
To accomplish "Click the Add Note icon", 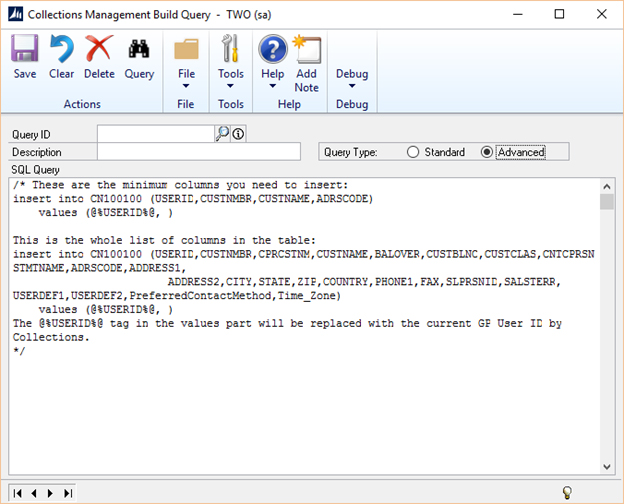I will [x=306, y=49].
